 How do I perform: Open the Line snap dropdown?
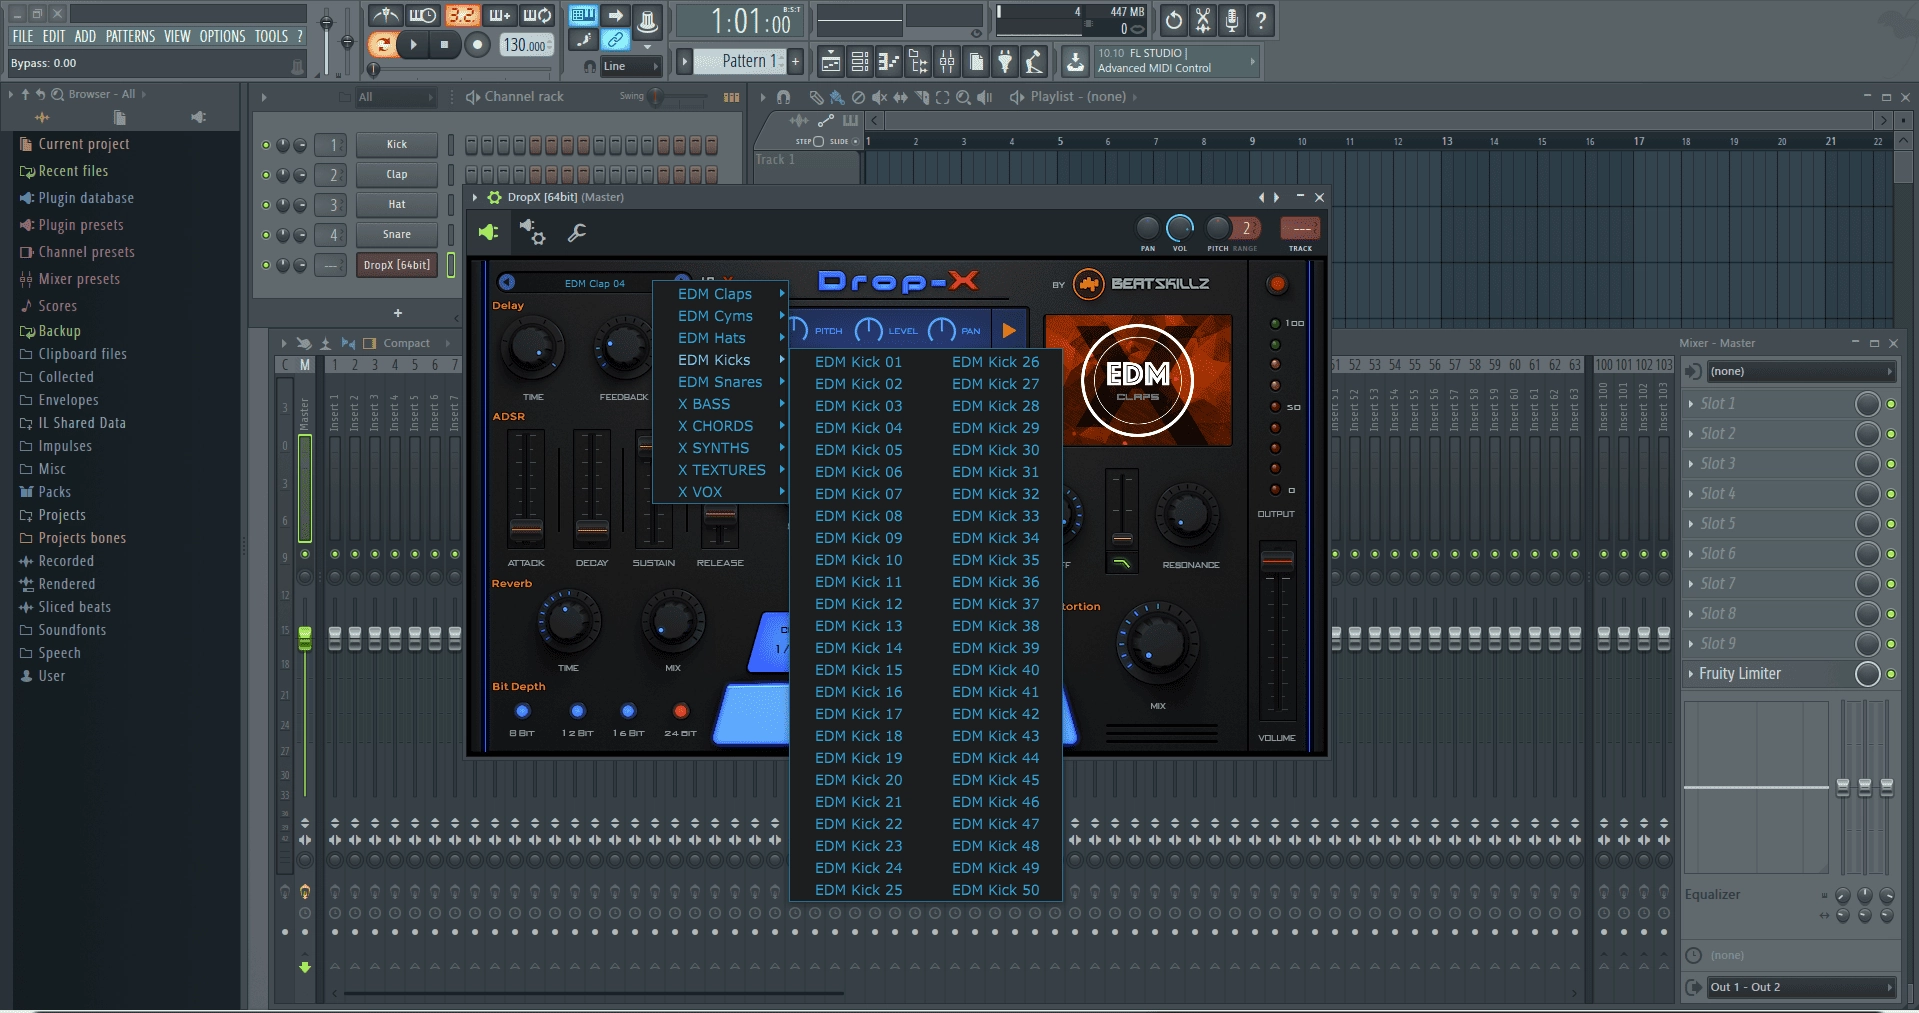(x=631, y=66)
